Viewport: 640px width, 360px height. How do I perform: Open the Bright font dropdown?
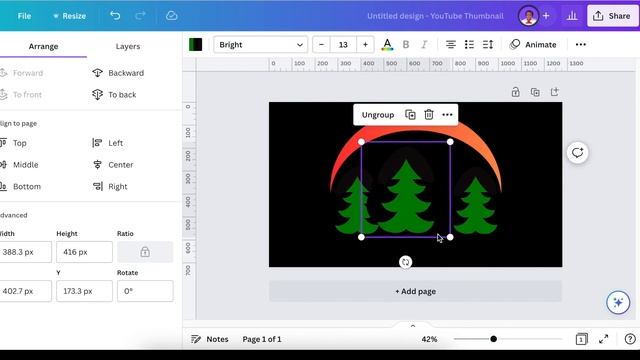pyautogui.click(x=260, y=44)
